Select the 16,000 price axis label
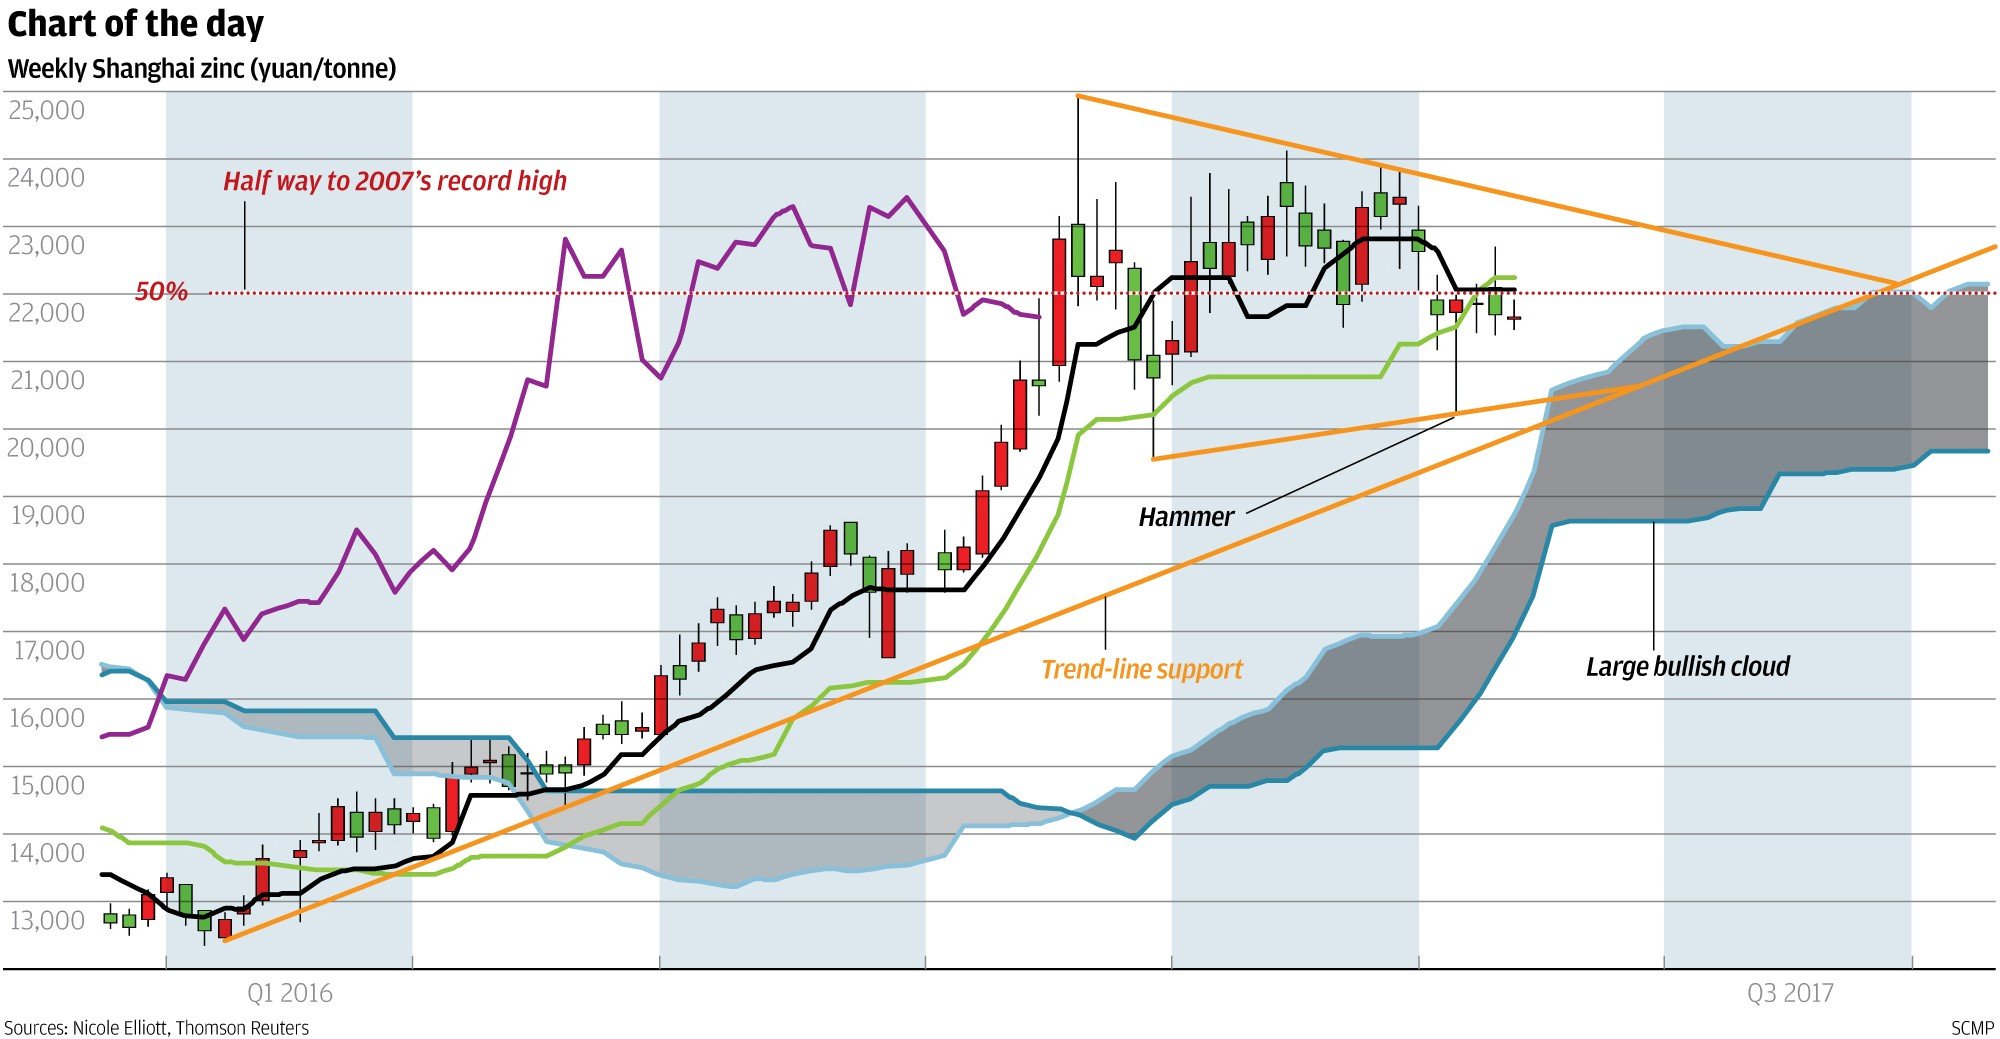This screenshot has height=1039, width=2000. click(x=47, y=718)
